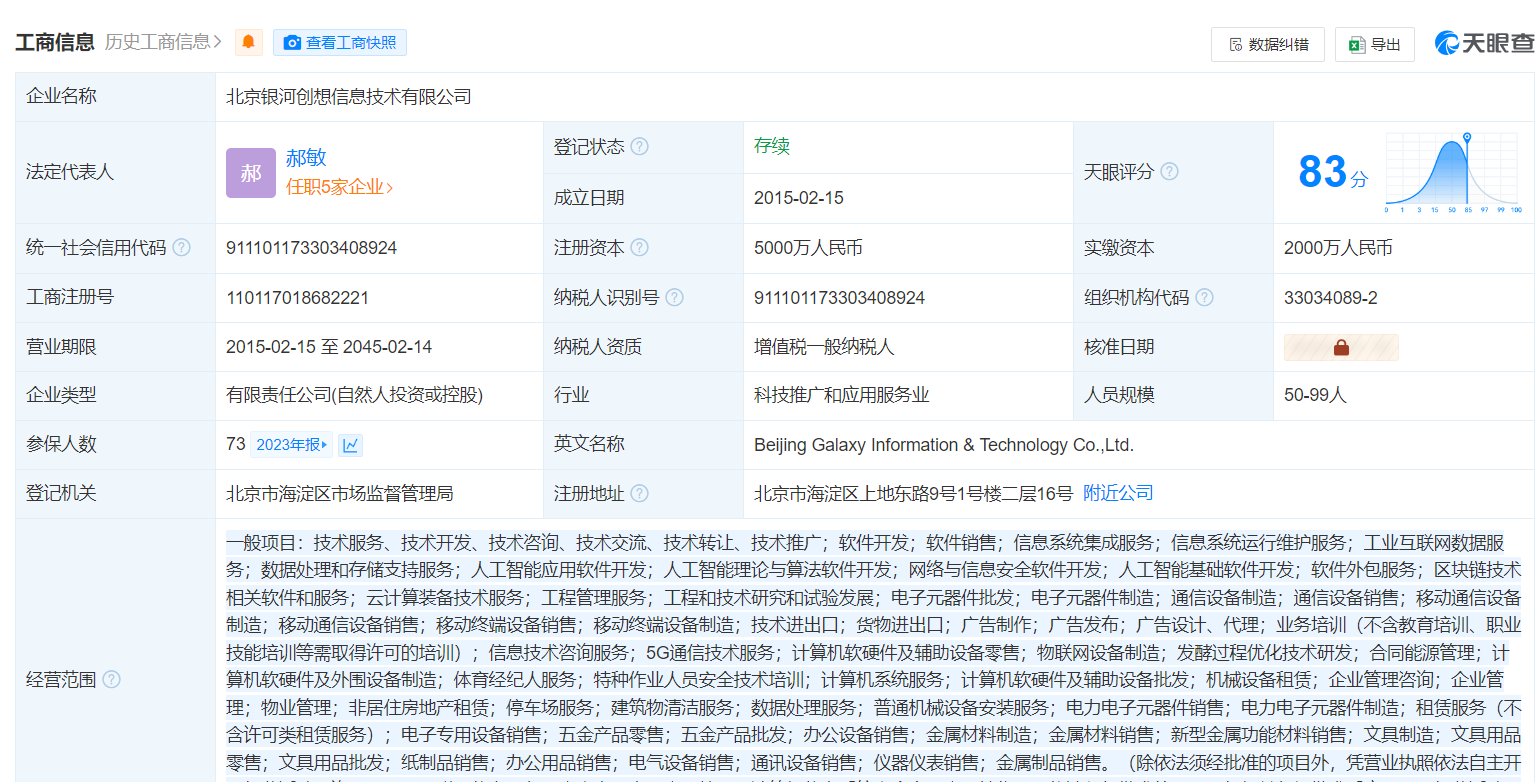Screen dimensions: 1540x782
Task: Export data with the 导出 button
Action: pyautogui.click(x=1375, y=44)
